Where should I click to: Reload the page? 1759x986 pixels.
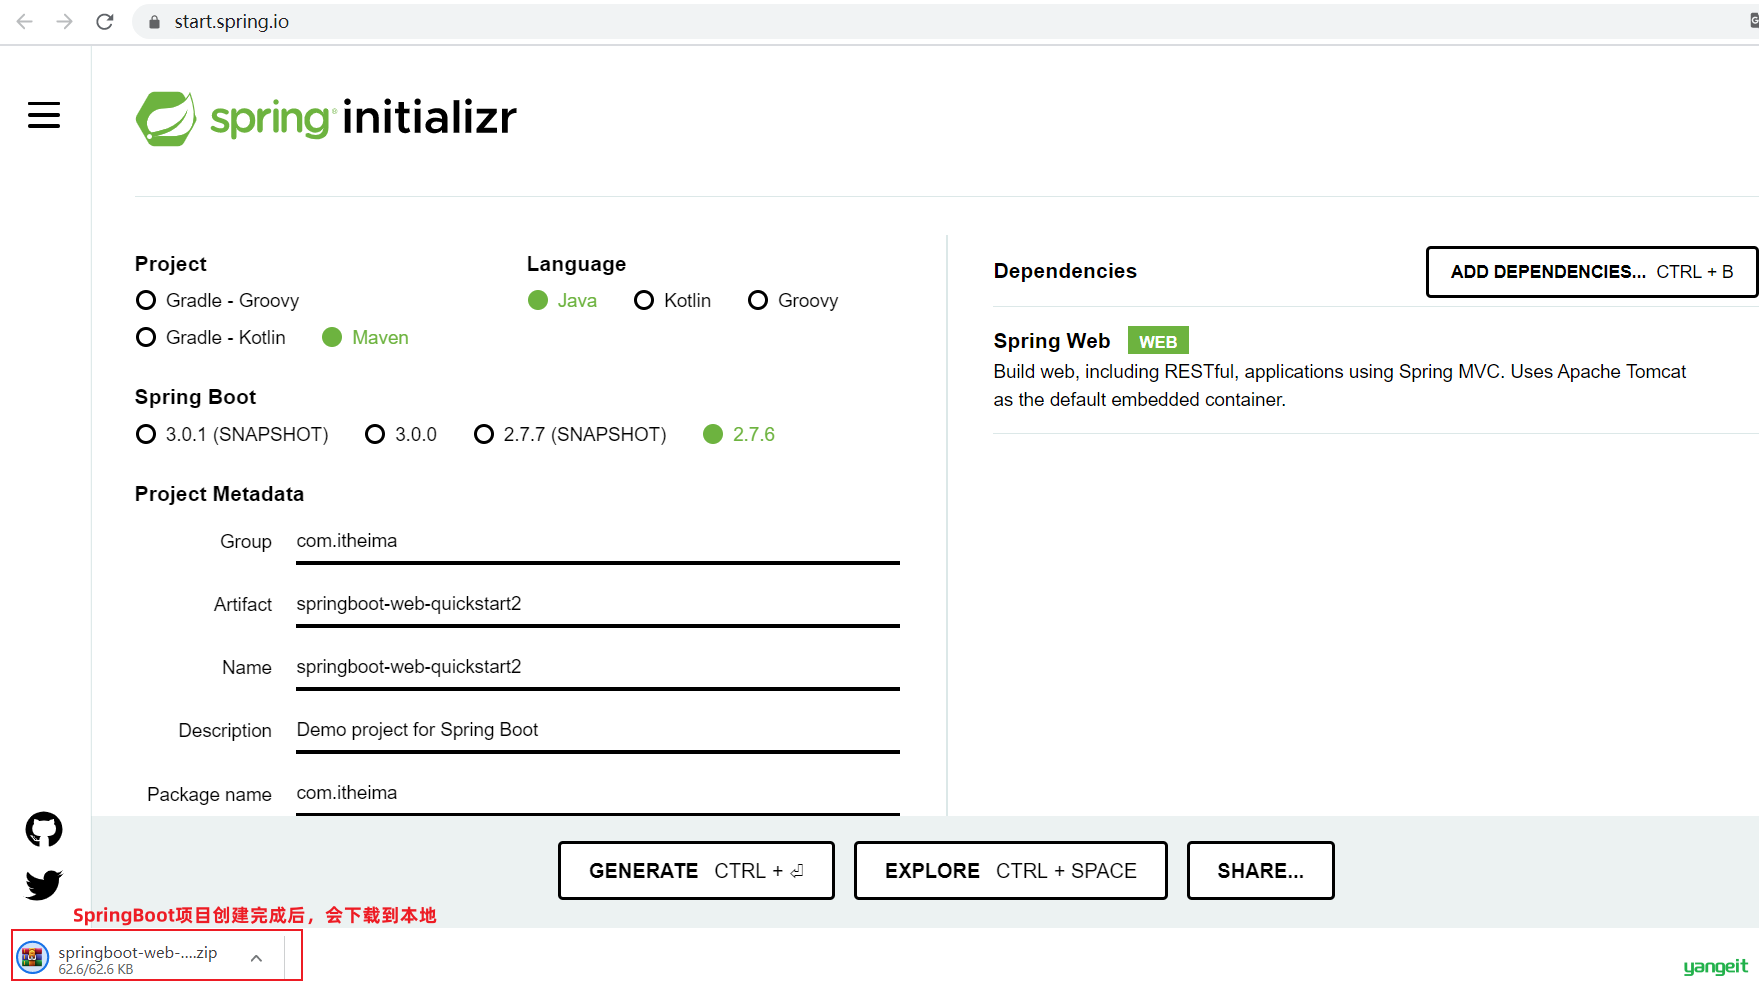pos(105,21)
